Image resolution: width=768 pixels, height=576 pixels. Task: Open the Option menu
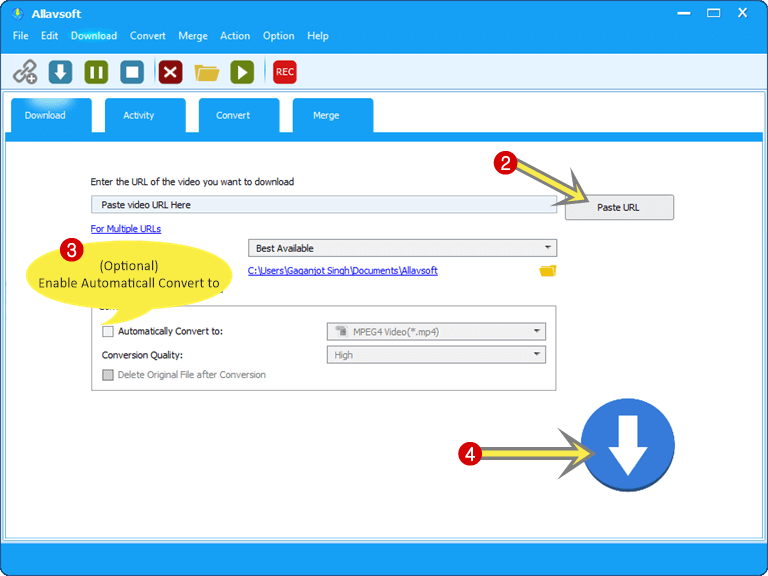[x=279, y=36]
